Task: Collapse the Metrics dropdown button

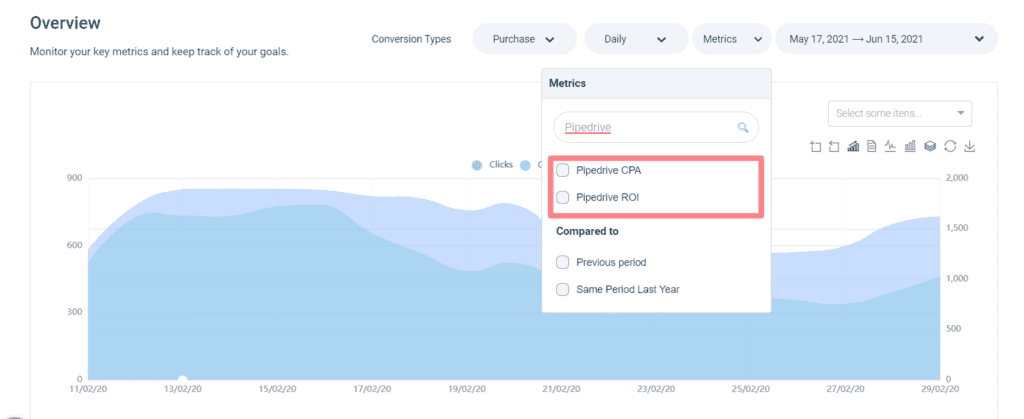Action: tap(731, 39)
